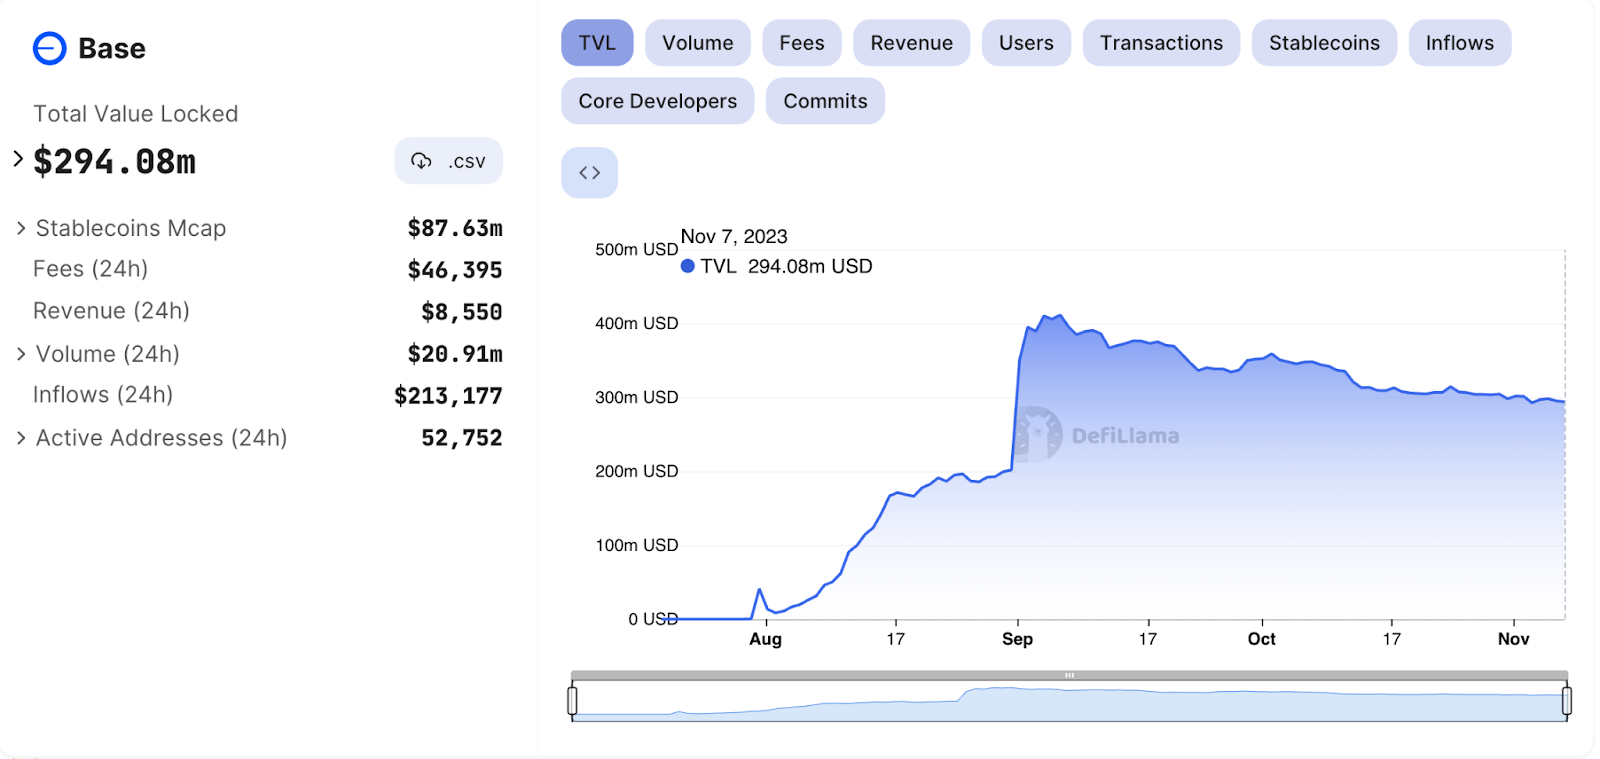Turn on the Revenue chart metric
Viewport: 1600px width, 759px height.
tap(911, 43)
